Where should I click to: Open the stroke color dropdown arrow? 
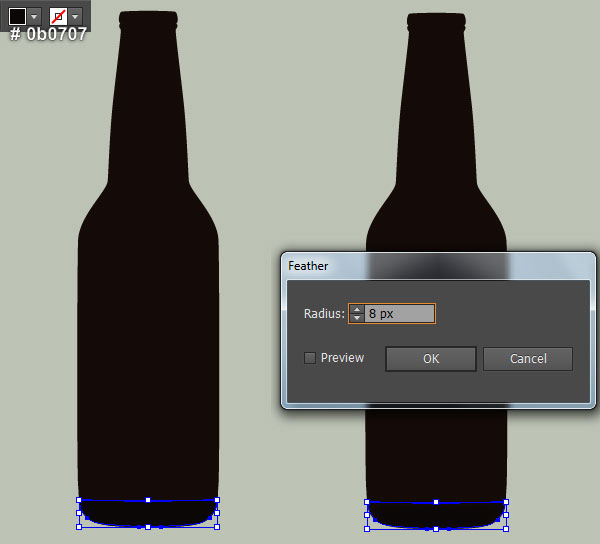click(x=75, y=16)
